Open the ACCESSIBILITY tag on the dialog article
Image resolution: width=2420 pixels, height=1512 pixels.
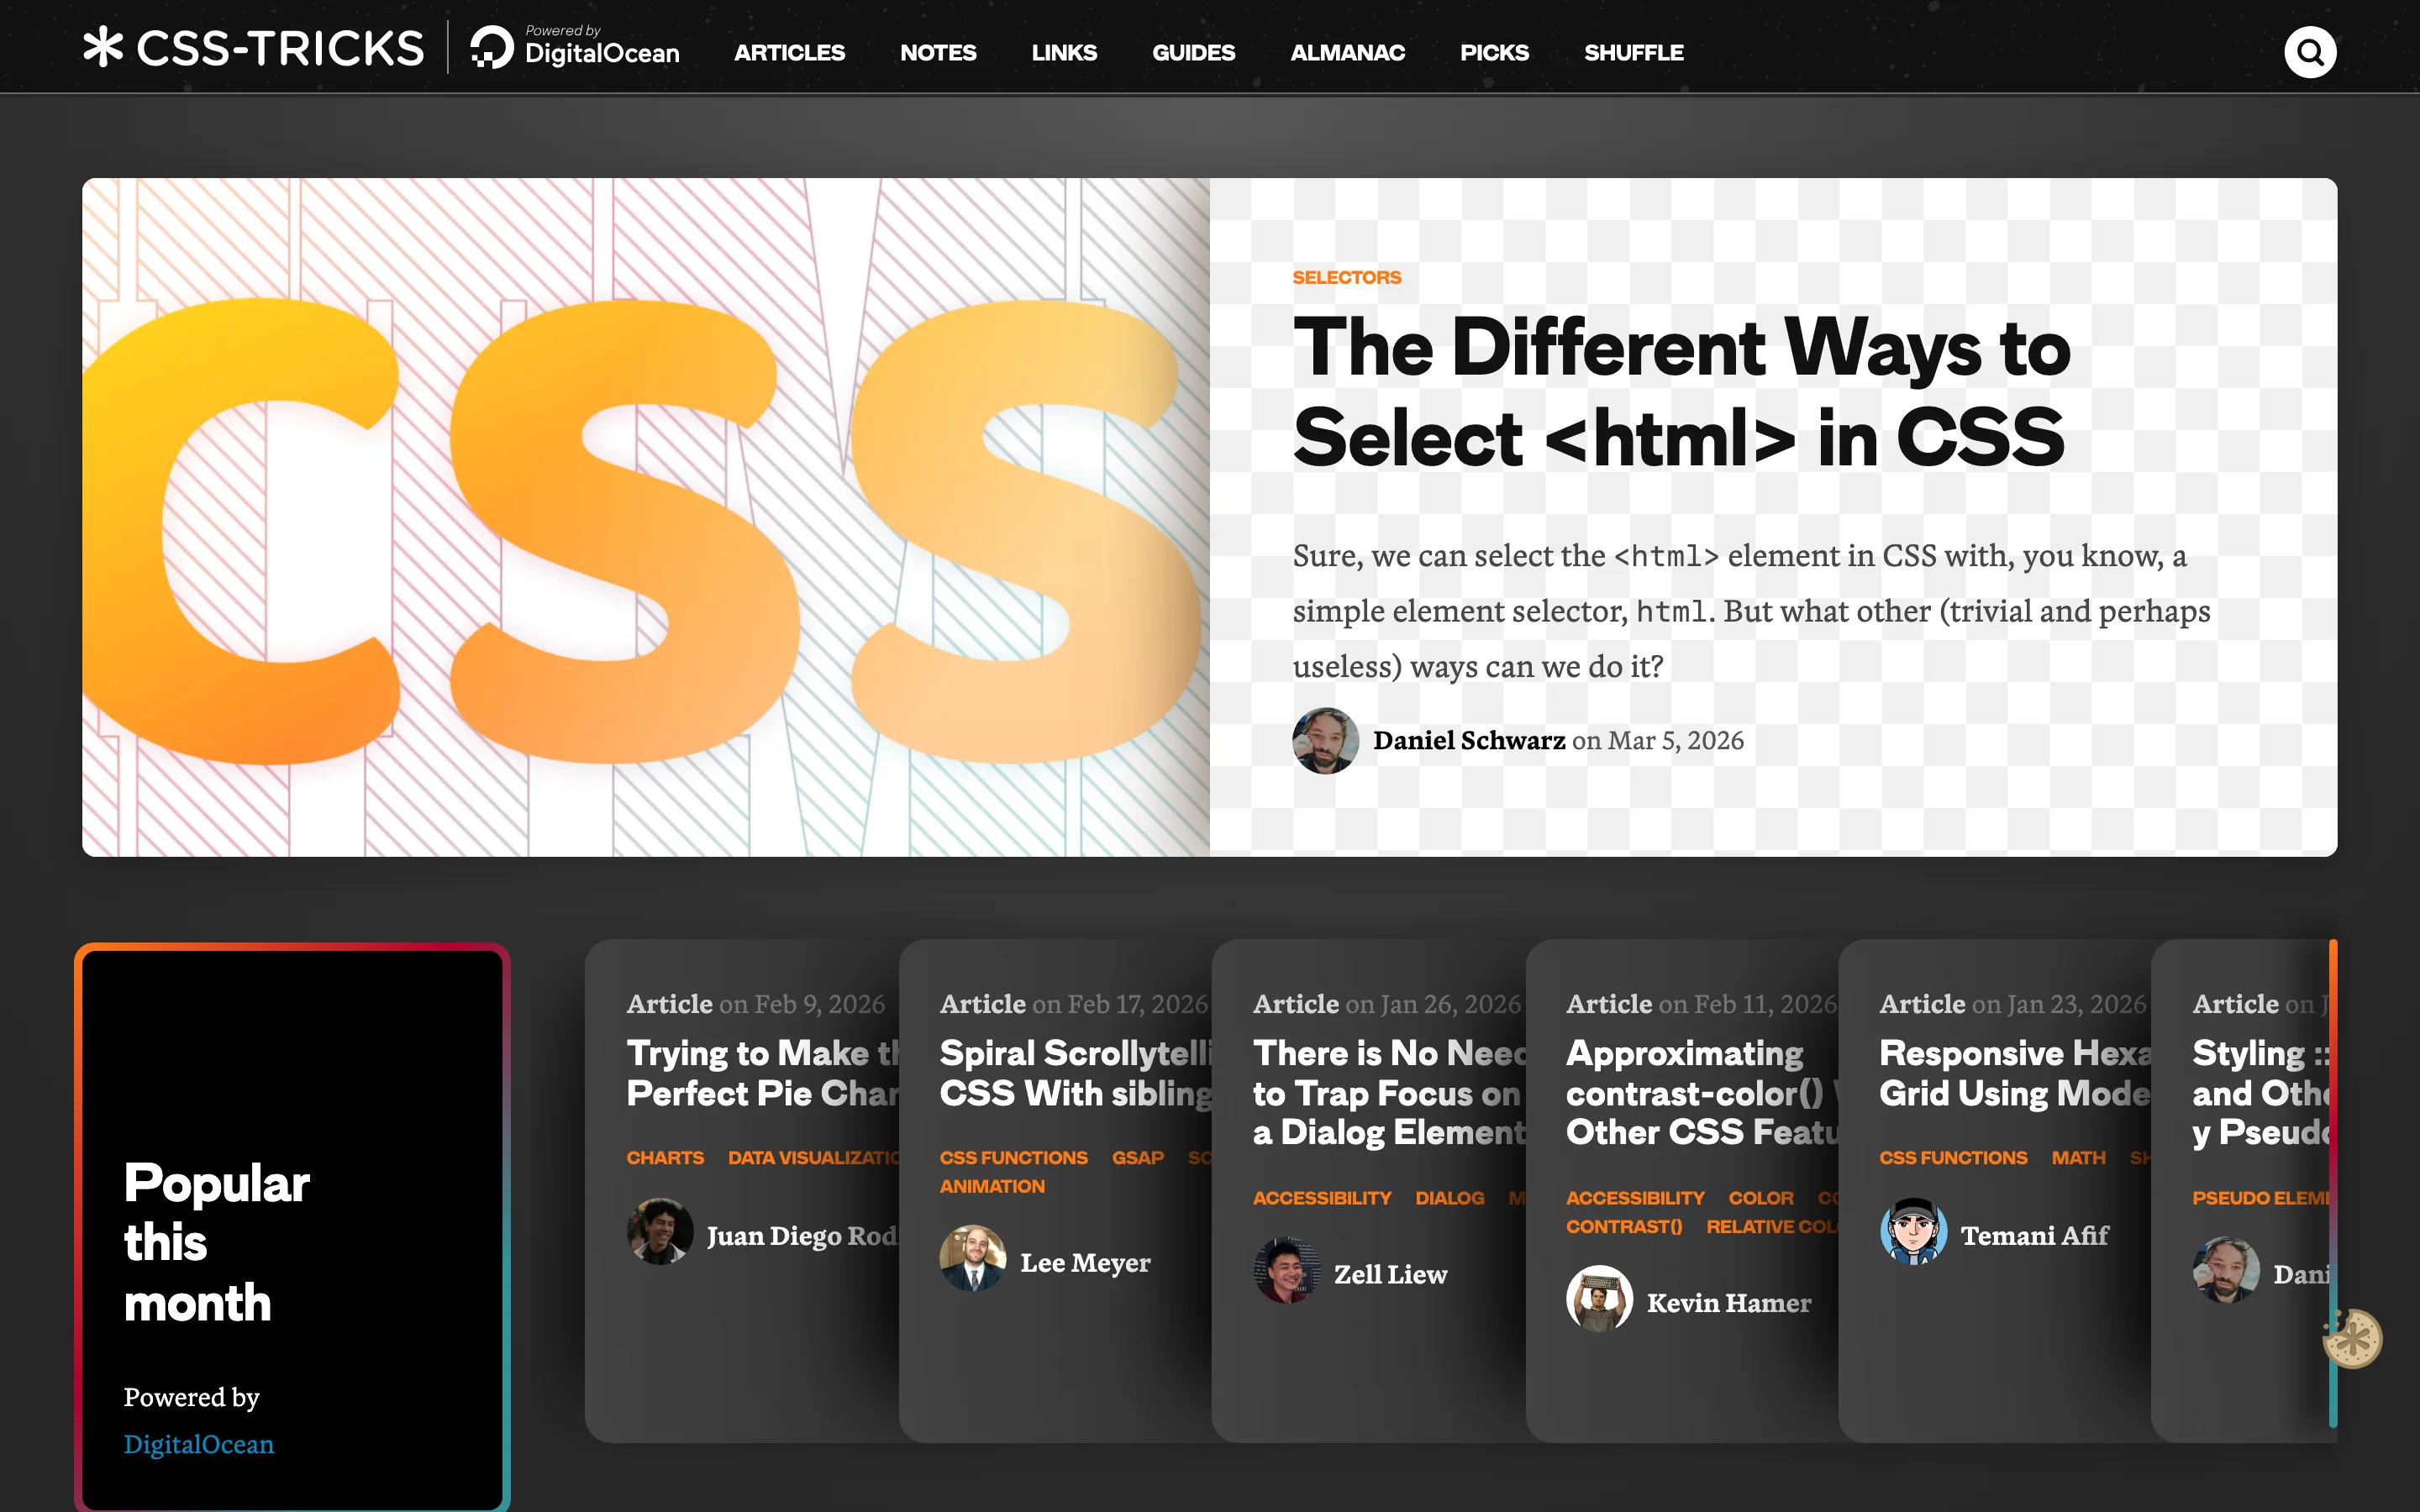click(1322, 1197)
